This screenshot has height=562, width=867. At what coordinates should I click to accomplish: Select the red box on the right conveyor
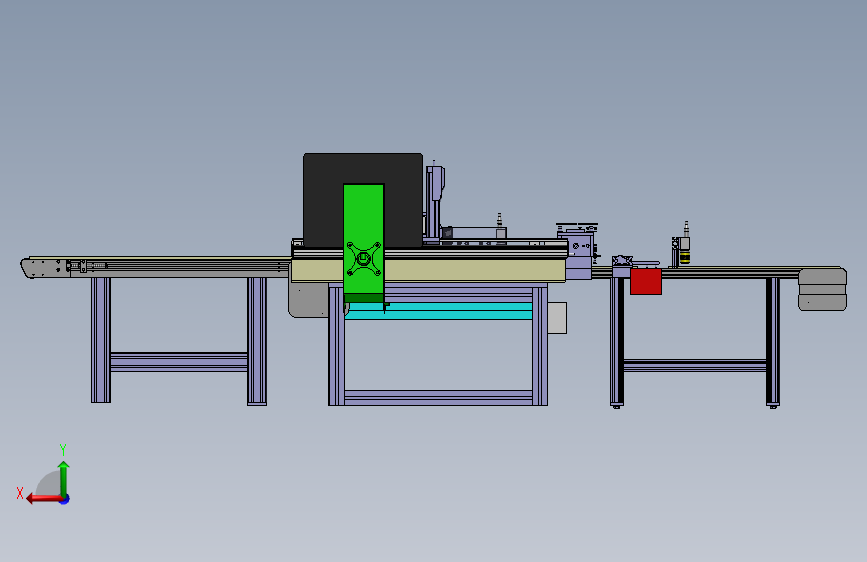[646, 282]
